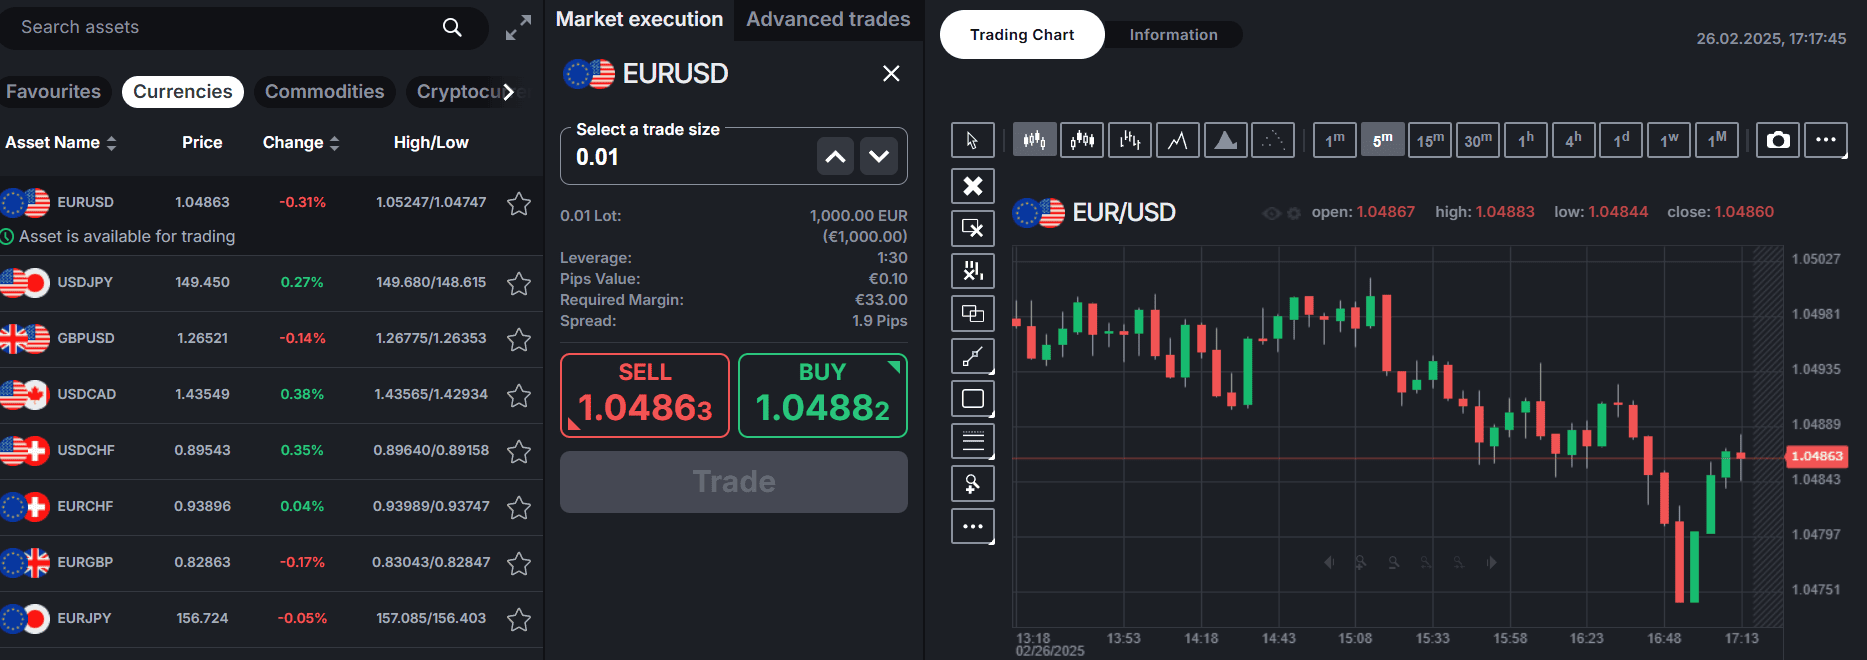Image resolution: width=1867 pixels, height=660 pixels.
Task: Open the Information tab
Action: pos(1173,34)
